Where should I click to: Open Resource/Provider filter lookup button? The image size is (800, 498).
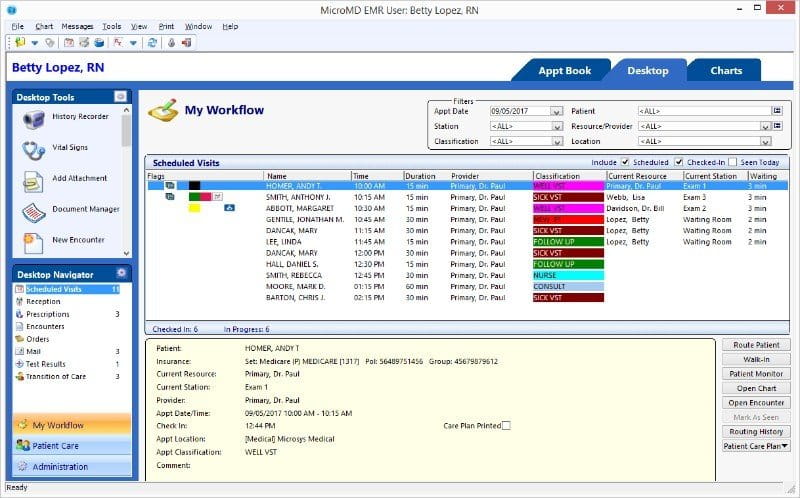tap(777, 126)
